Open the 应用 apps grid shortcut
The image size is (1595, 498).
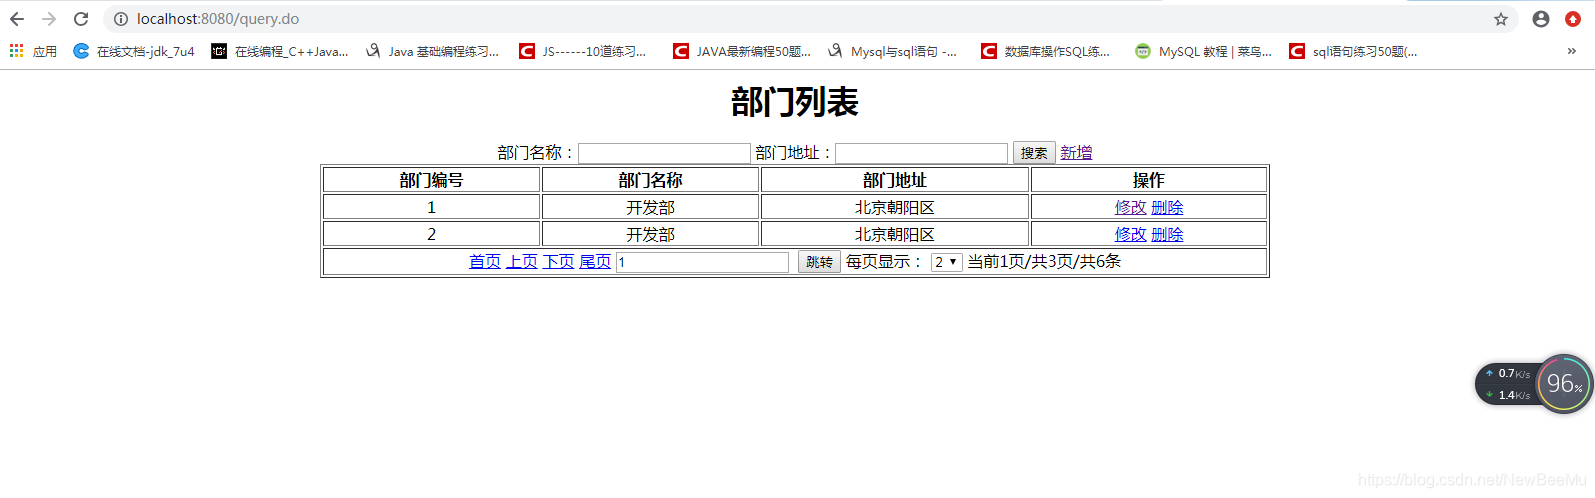(33, 51)
